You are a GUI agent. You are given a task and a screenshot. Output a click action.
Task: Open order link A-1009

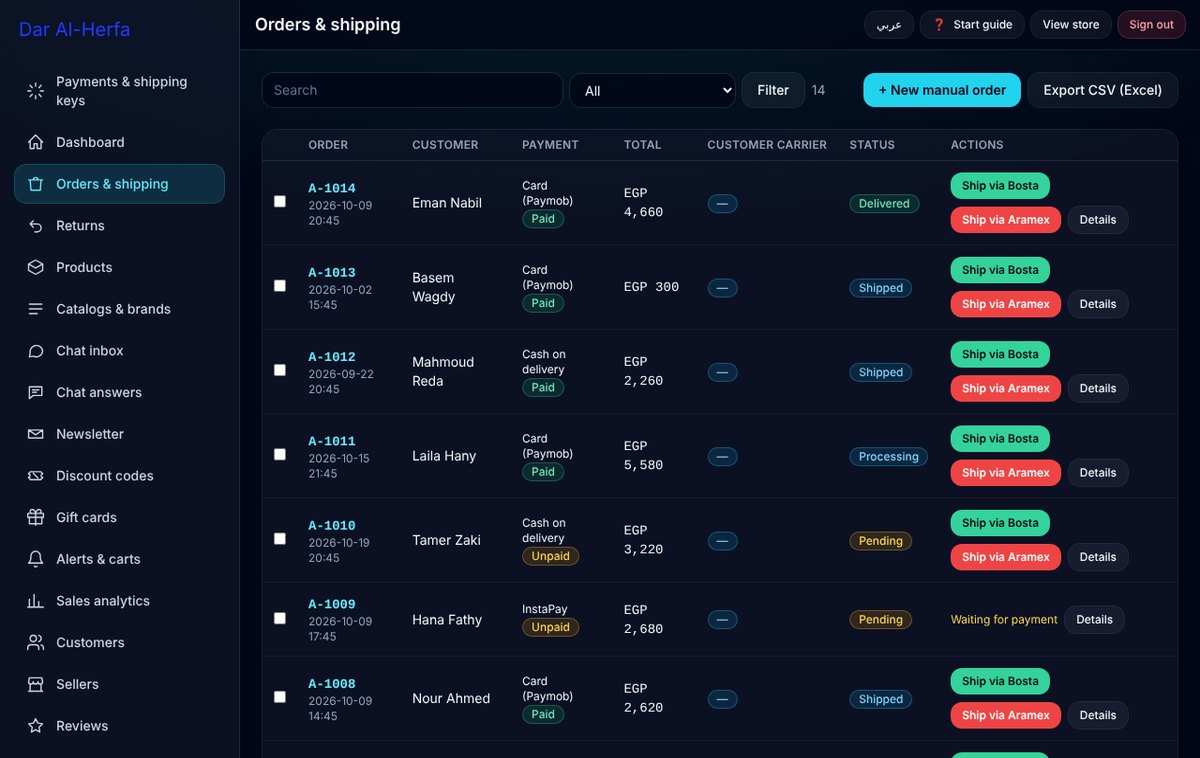332,604
